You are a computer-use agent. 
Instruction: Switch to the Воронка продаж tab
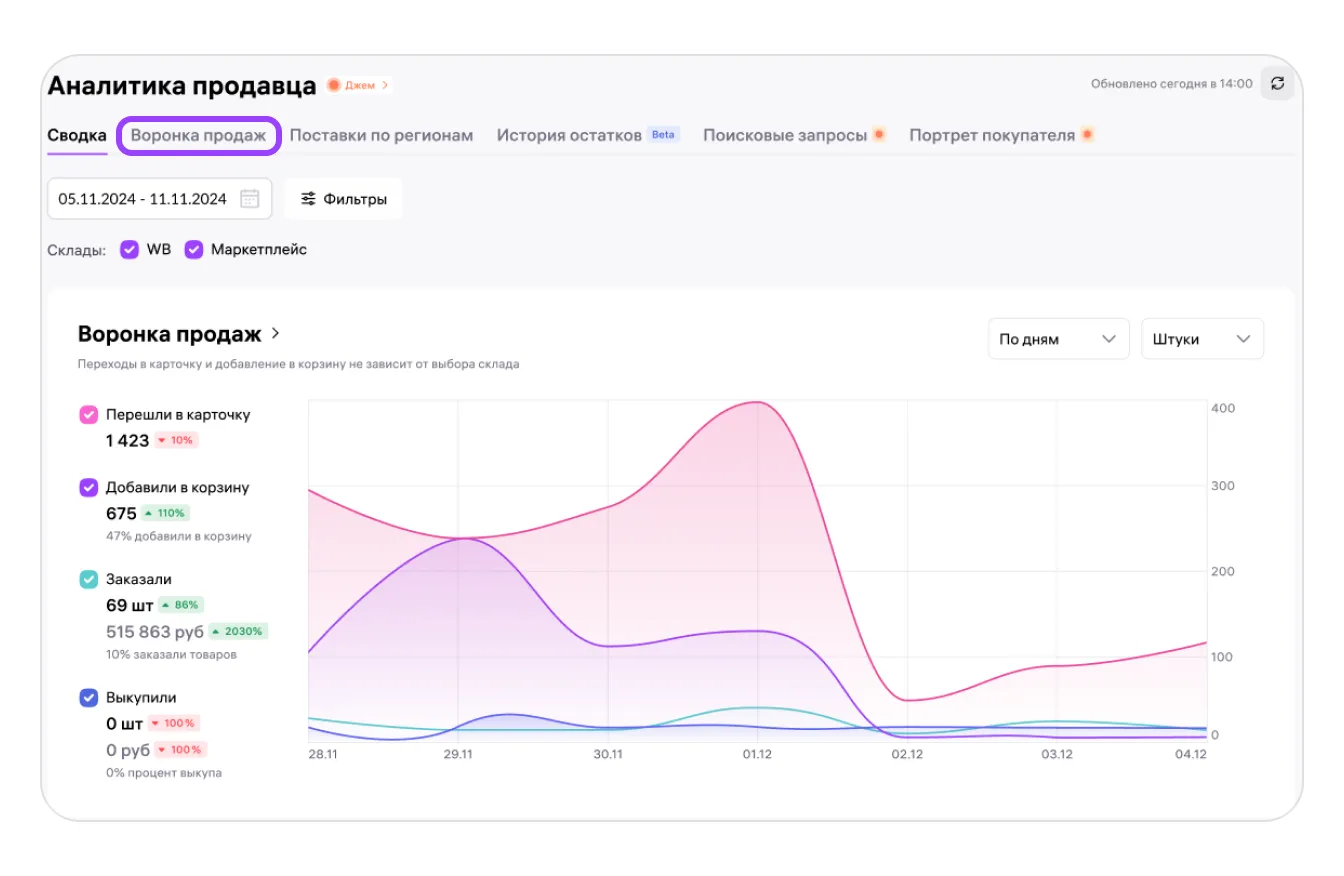point(198,135)
